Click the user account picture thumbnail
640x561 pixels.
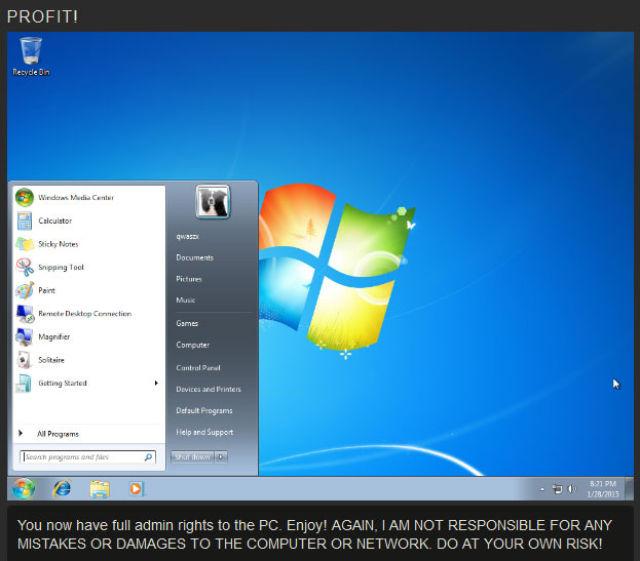pos(212,203)
